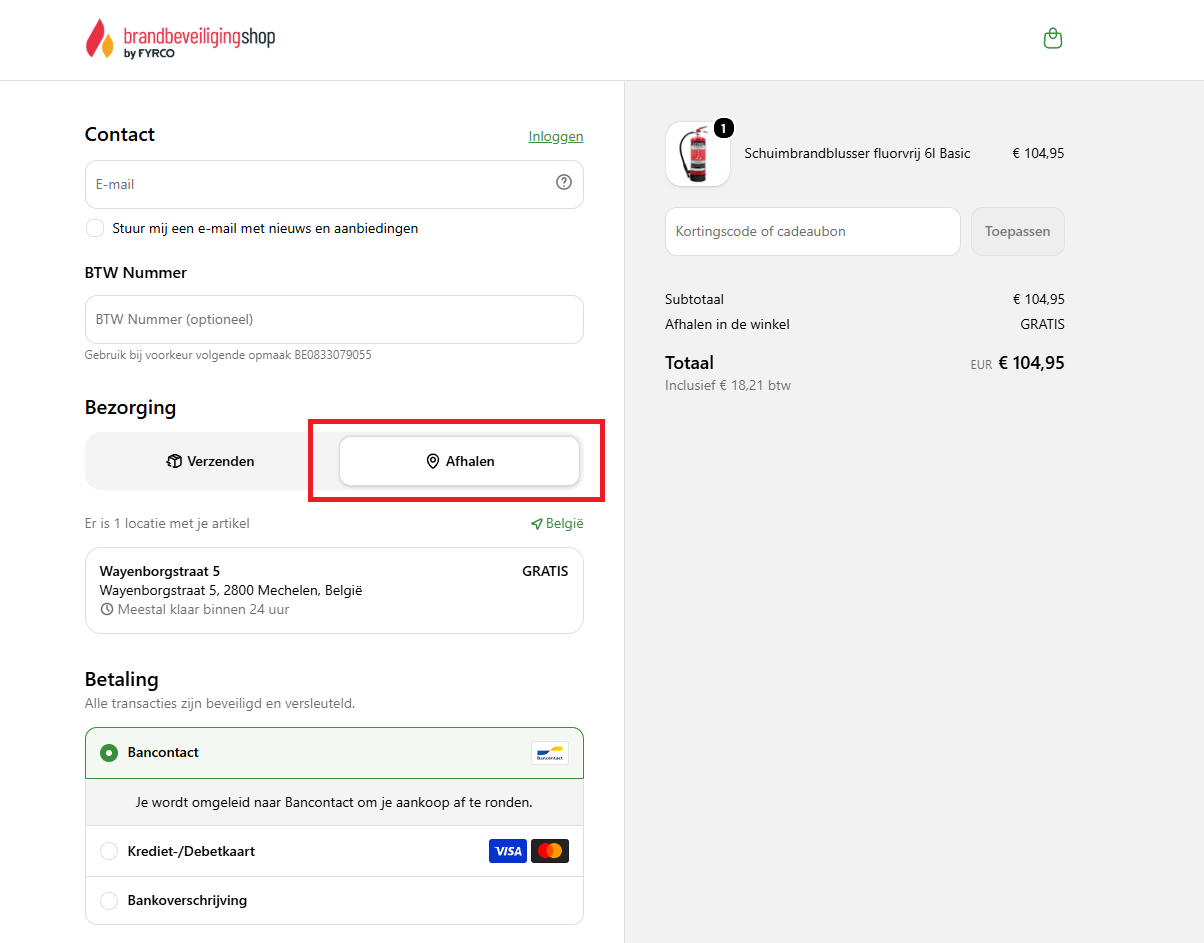Click the Bancontact redirect notice text
This screenshot has height=943, width=1204.
[334, 802]
